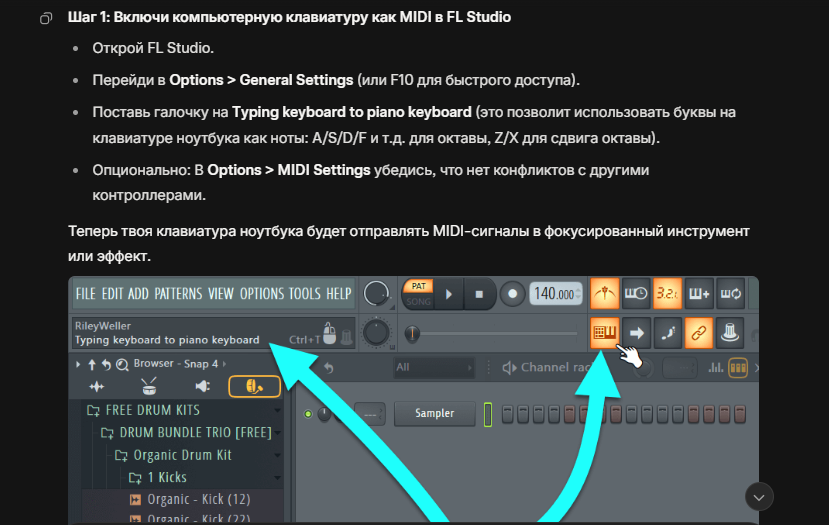Click the scroll-to-bottom chevron button
Image resolution: width=829 pixels, height=525 pixels.
(759, 497)
